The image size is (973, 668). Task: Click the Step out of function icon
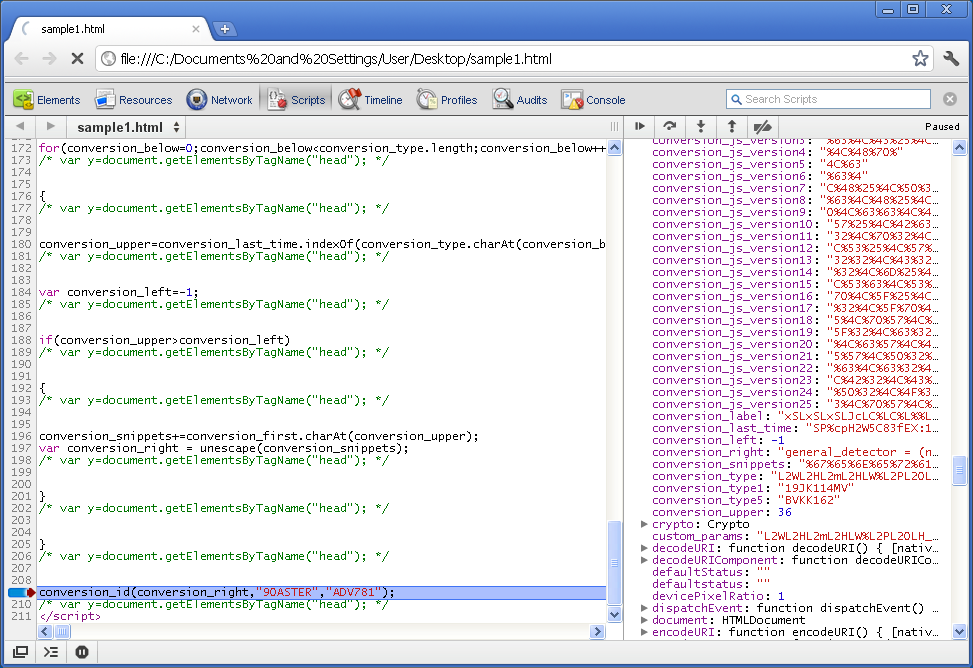(732, 127)
